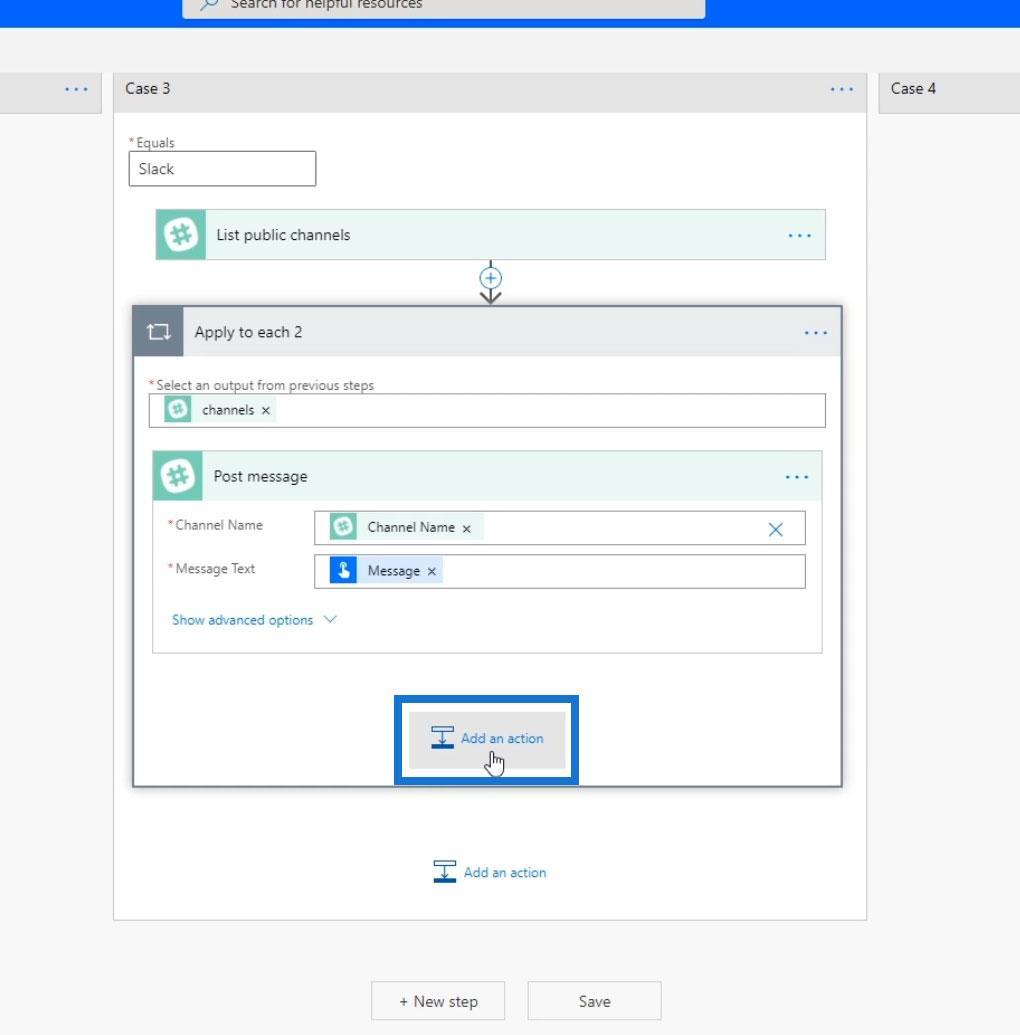Click the Slack icon on Post message
This screenshot has height=1035, width=1020.
(x=178, y=476)
